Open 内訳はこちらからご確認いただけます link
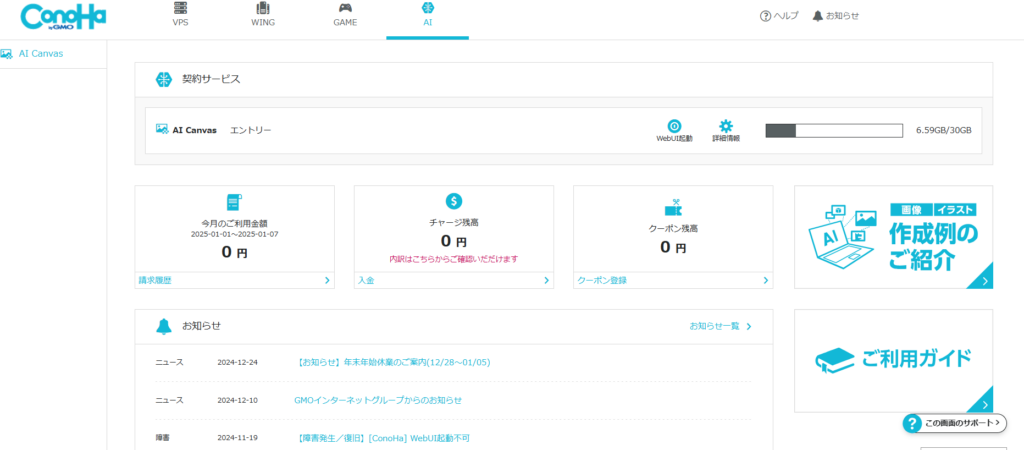 click(454, 259)
